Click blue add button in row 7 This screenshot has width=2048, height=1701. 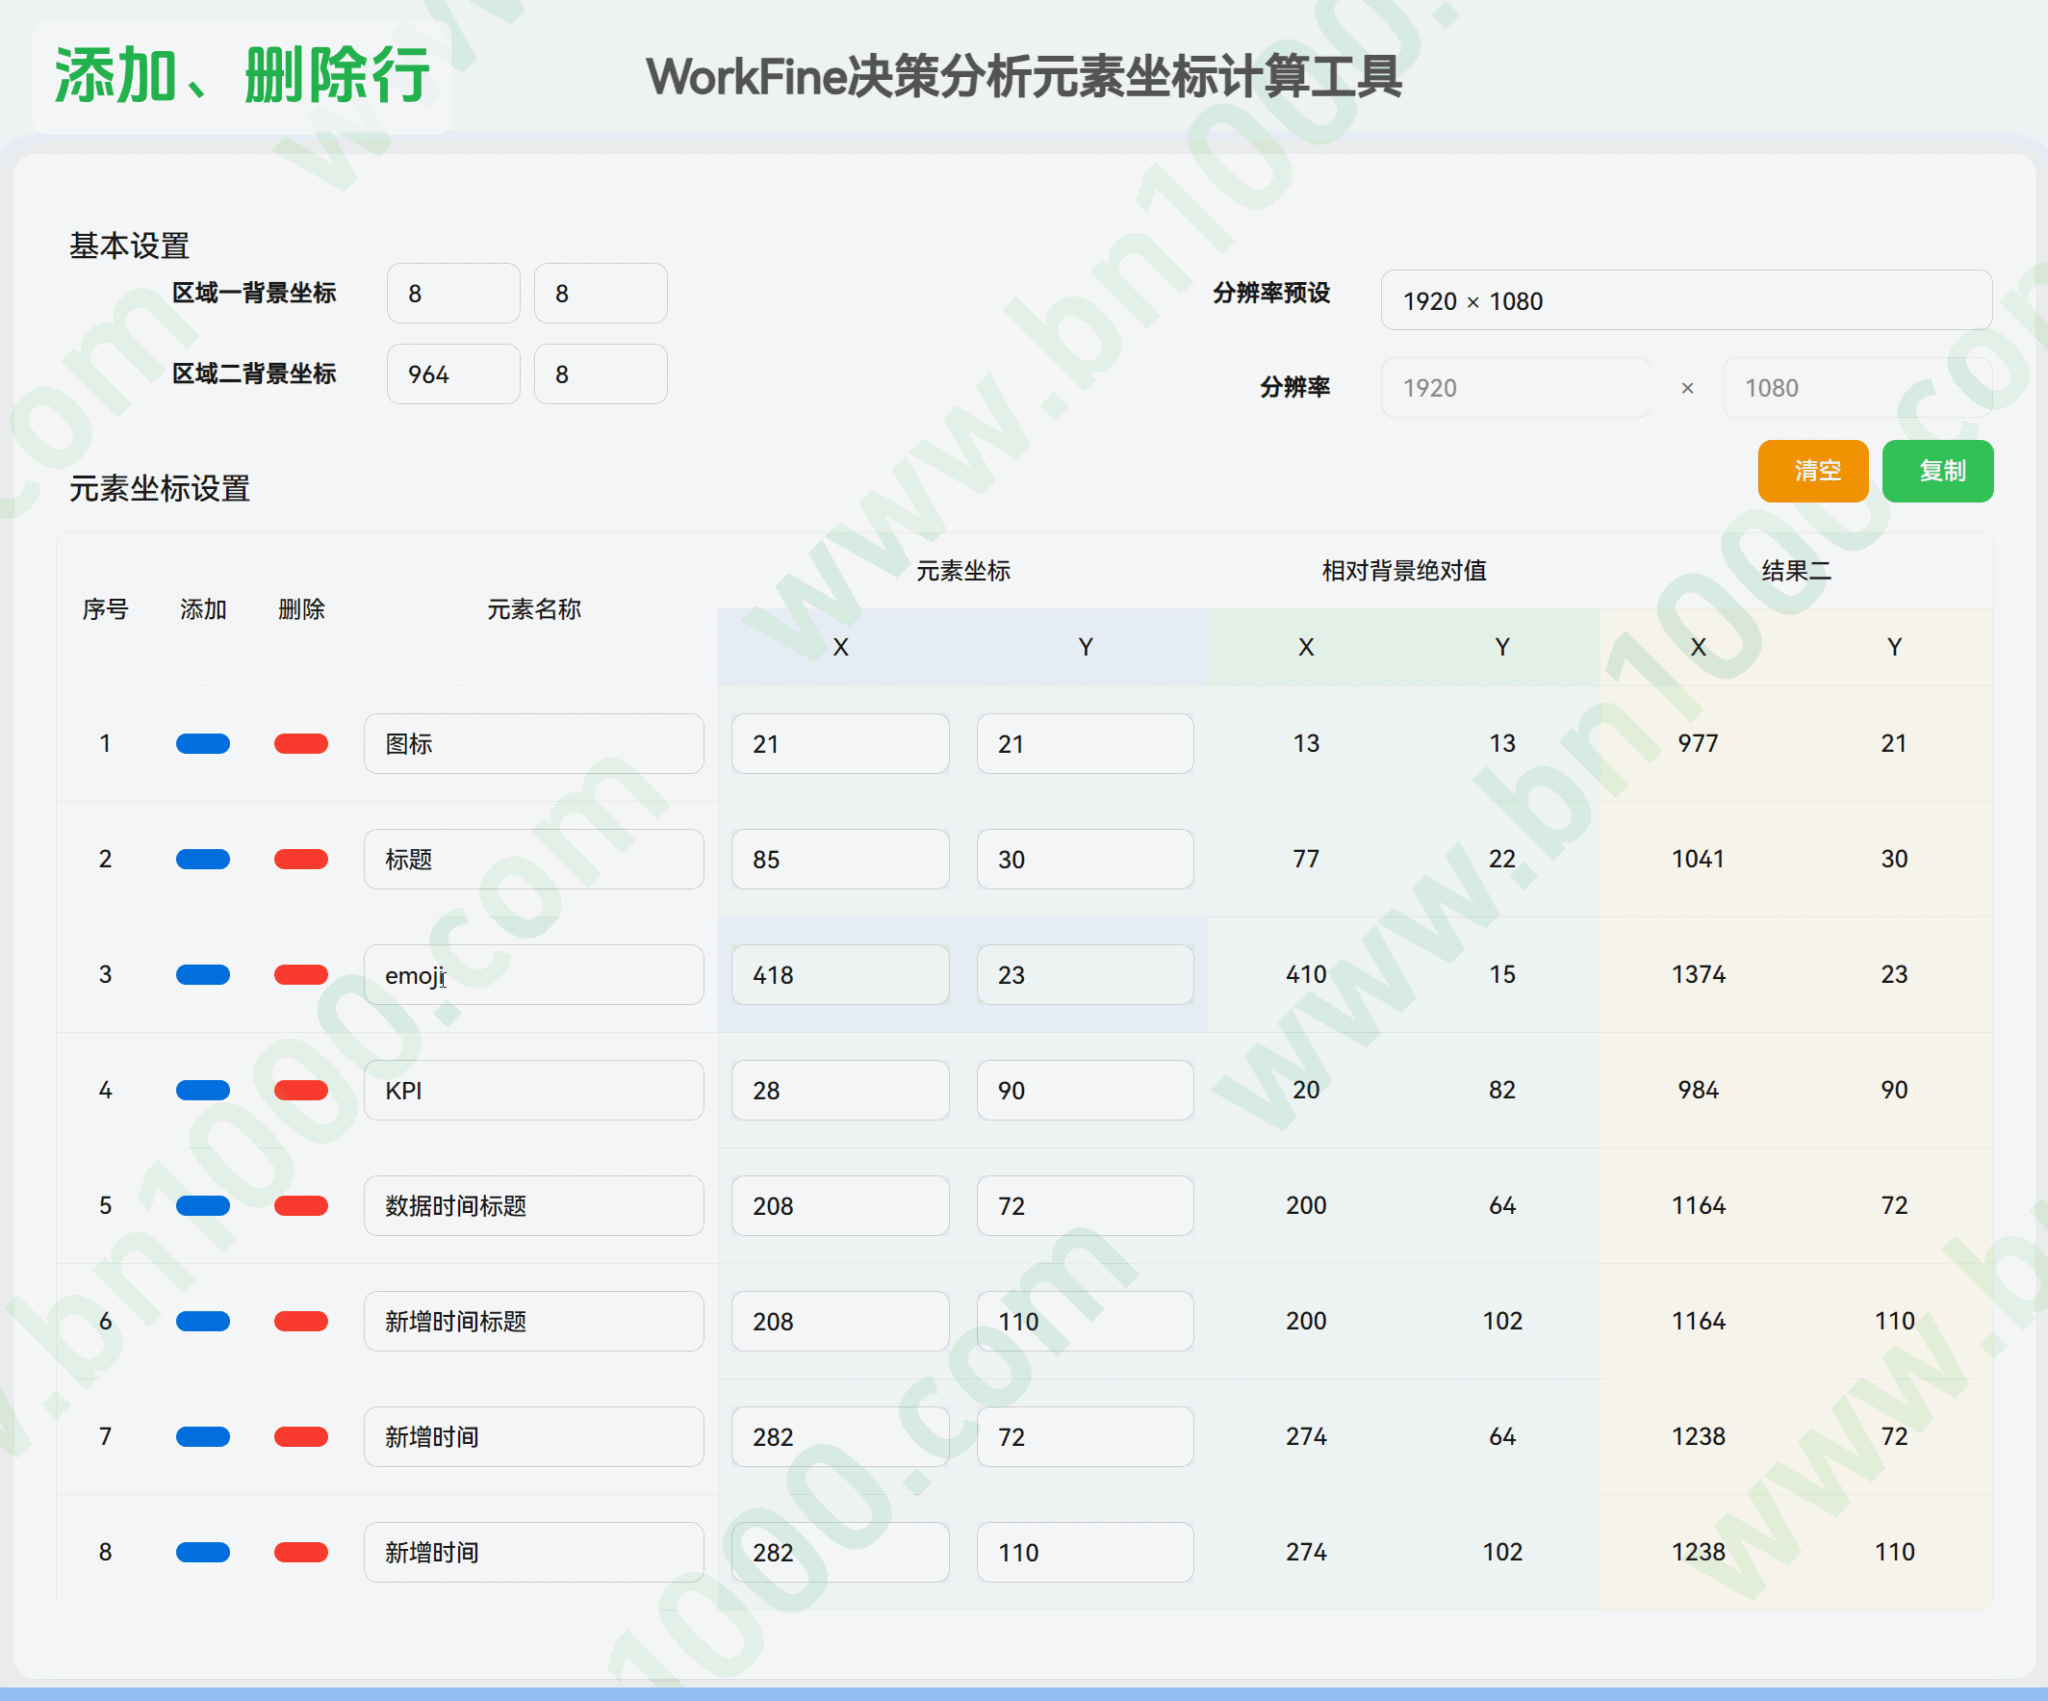[x=203, y=1437]
